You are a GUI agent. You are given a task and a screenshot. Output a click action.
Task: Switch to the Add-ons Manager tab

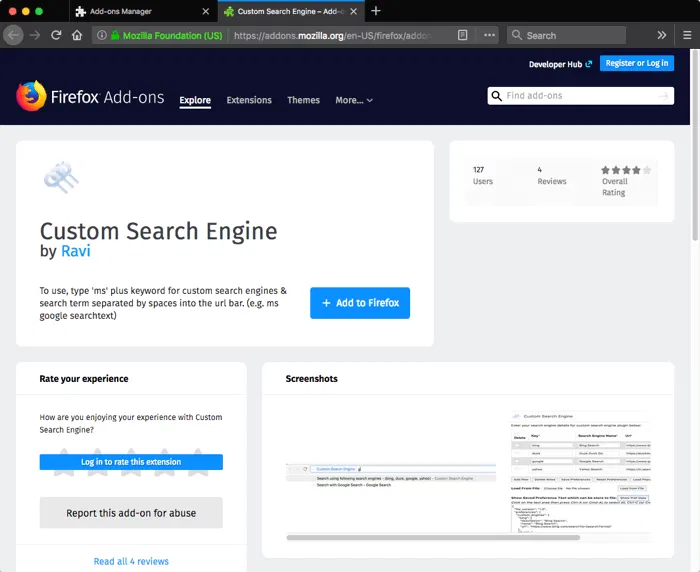click(x=143, y=11)
